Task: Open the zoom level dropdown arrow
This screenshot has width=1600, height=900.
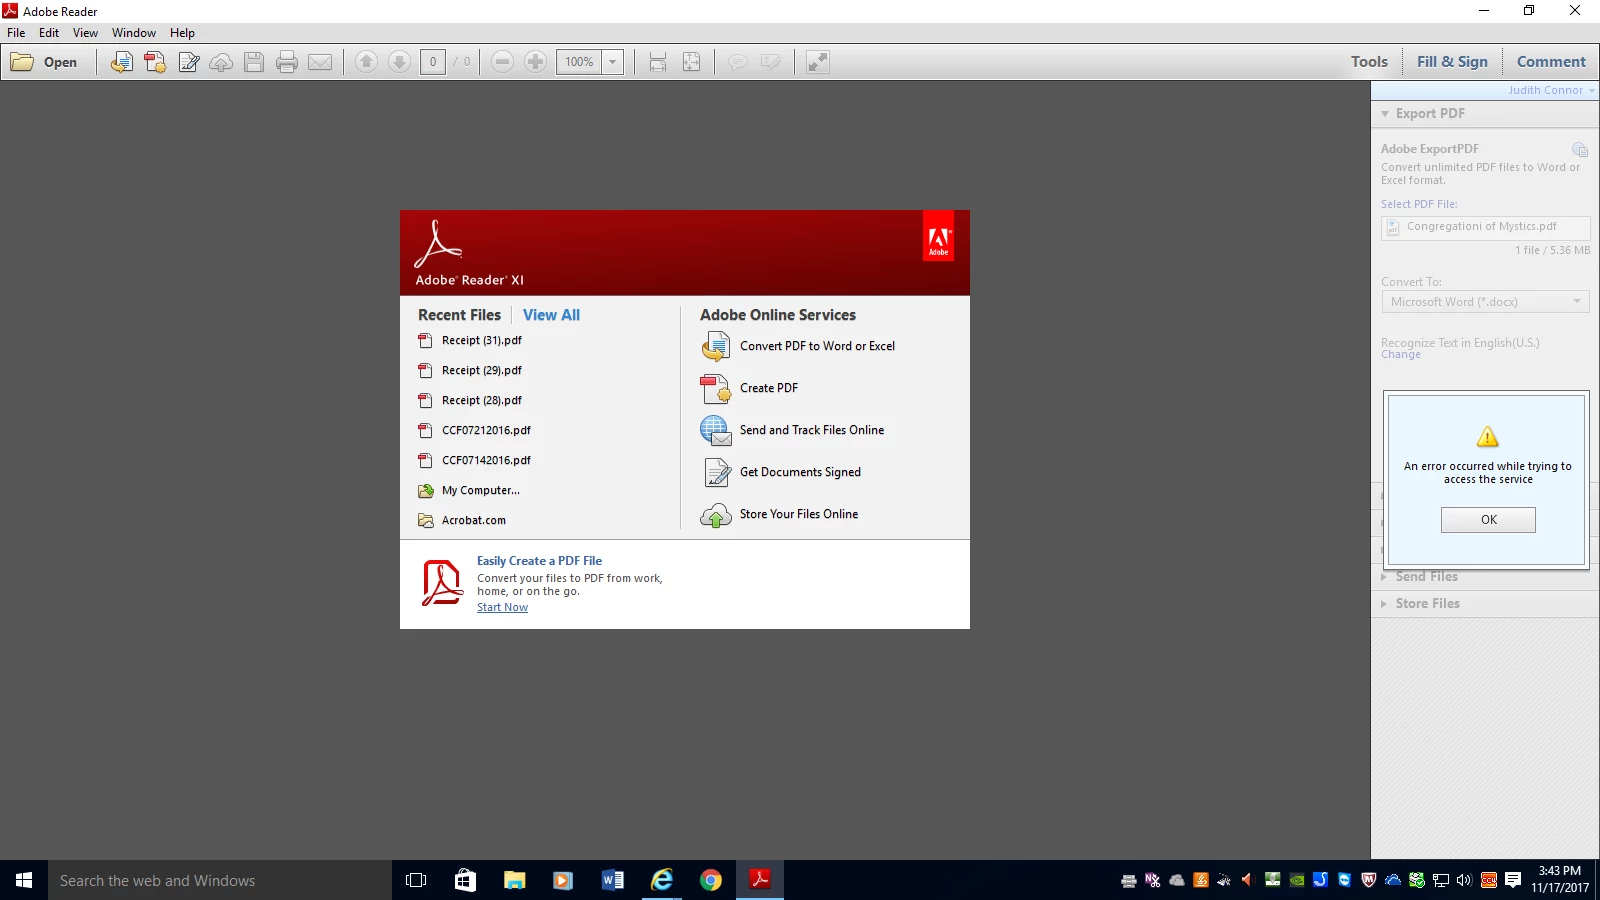Action: (613, 62)
